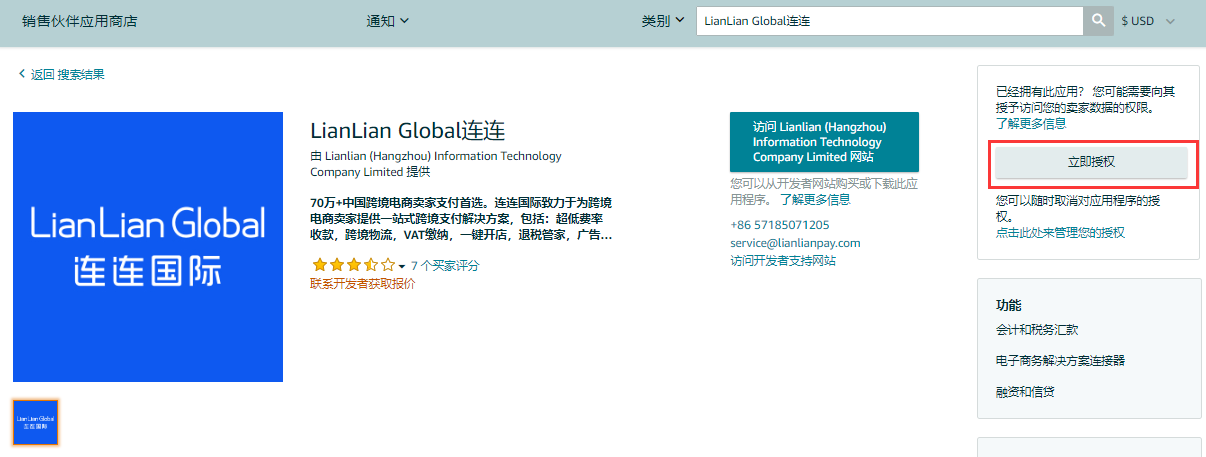Open the $ USD currency selector
This screenshot has height=457, width=1206.
(x=1148, y=21)
